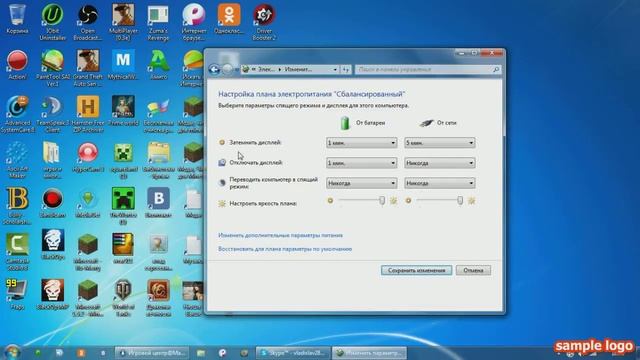Launch the Uber Soldier gold B shortcut
Image resolution: width=640 pixels, height=360 pixels.
tap(17, 206)
